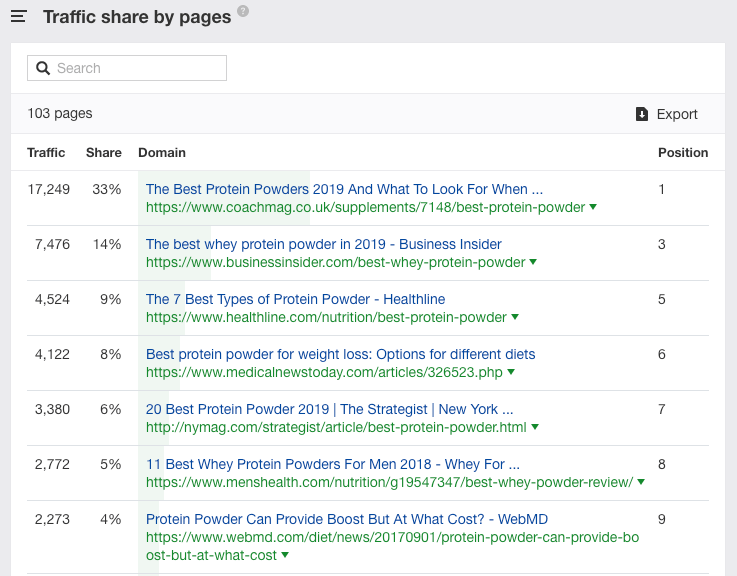The height and width of the screenshot is (576, 737).
Task: Click position 6 of the medicalnewstoday row
Action: tap(661, 354)
